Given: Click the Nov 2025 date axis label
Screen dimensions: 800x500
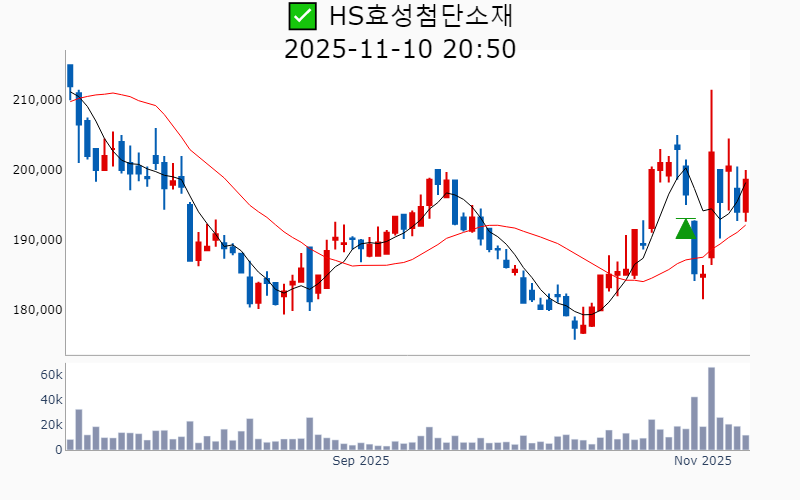Looking at the screenshot, I should [703, 461].
